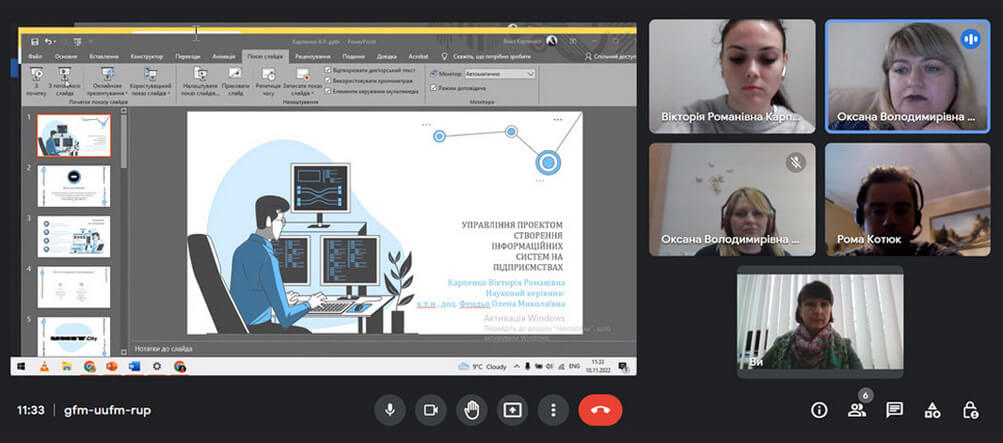Screen dimensions: 1003x443
Task: Open the Конструктор ribbon tab
Action: [x=146, y=57]
